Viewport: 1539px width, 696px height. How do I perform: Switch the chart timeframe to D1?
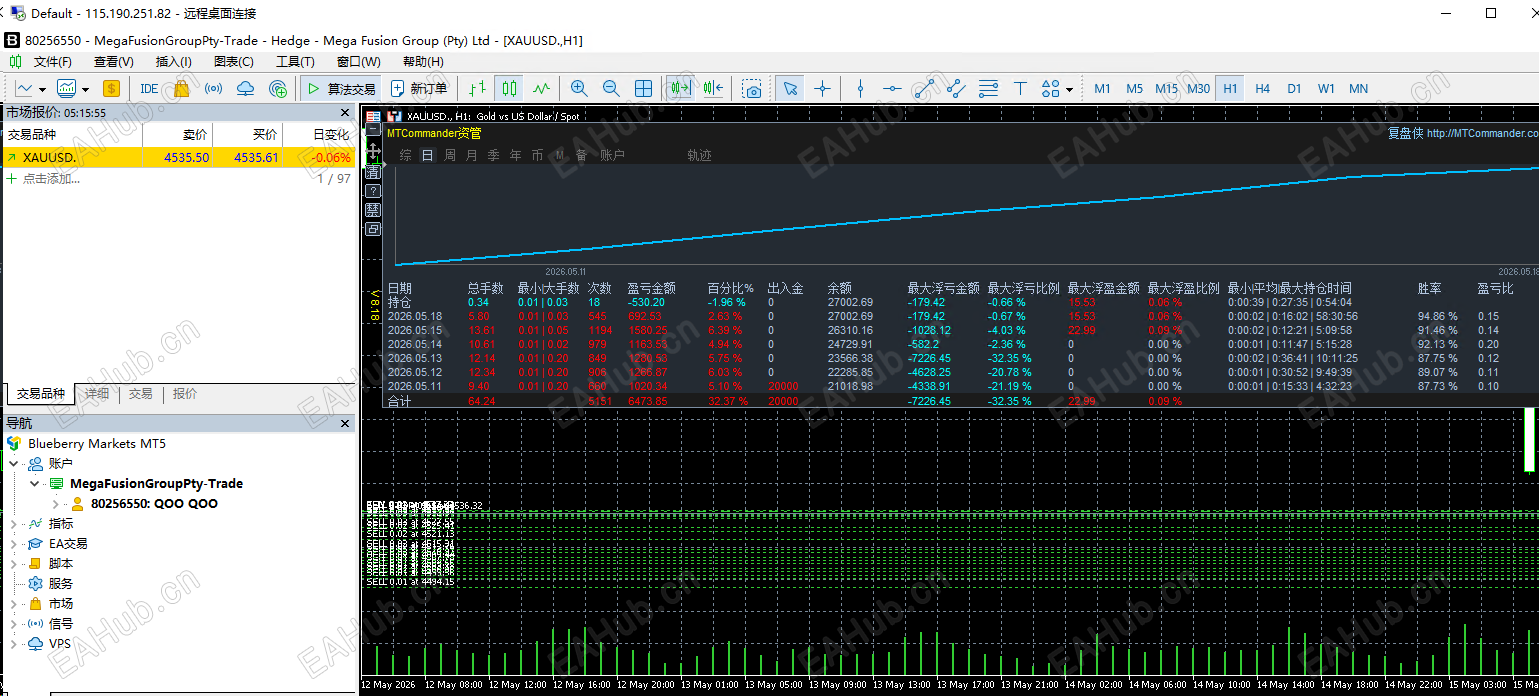(x=1294, y=88)
